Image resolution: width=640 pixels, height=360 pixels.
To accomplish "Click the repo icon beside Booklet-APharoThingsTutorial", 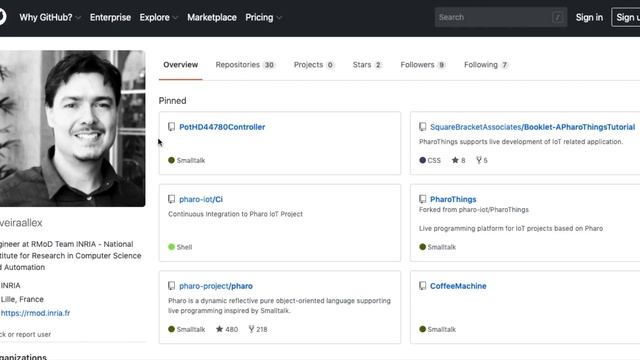I will click(x=422, y=127).
